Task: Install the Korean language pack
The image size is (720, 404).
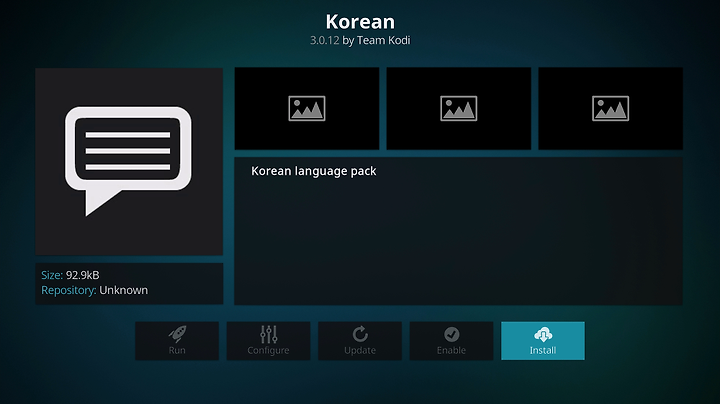Action: (x=543, y=341)
